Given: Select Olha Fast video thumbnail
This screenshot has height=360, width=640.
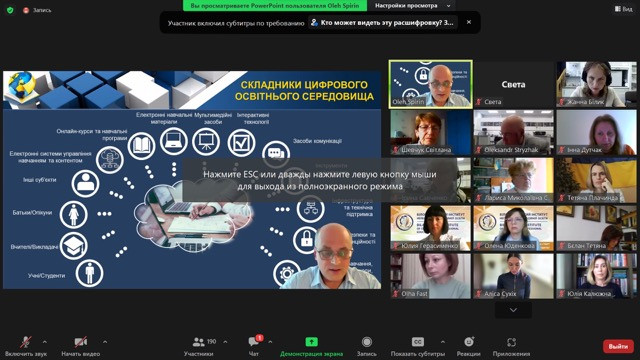Looking at the screenshot, I should click(x=431, y=276).
